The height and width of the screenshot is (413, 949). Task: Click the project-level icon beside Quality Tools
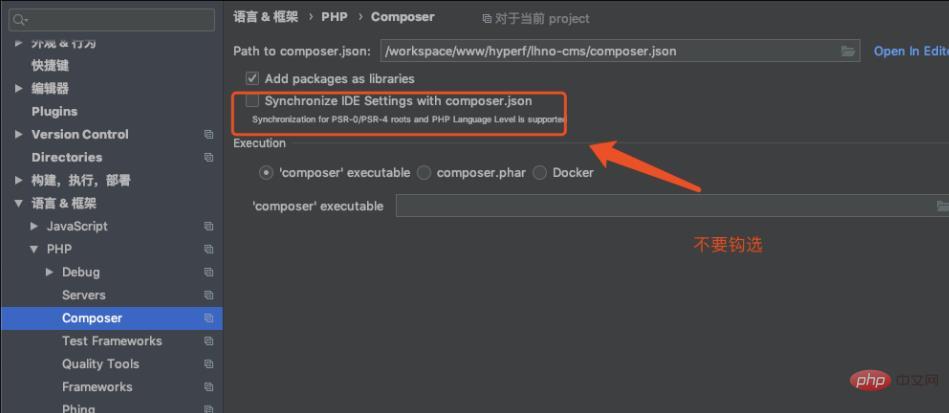209,364
